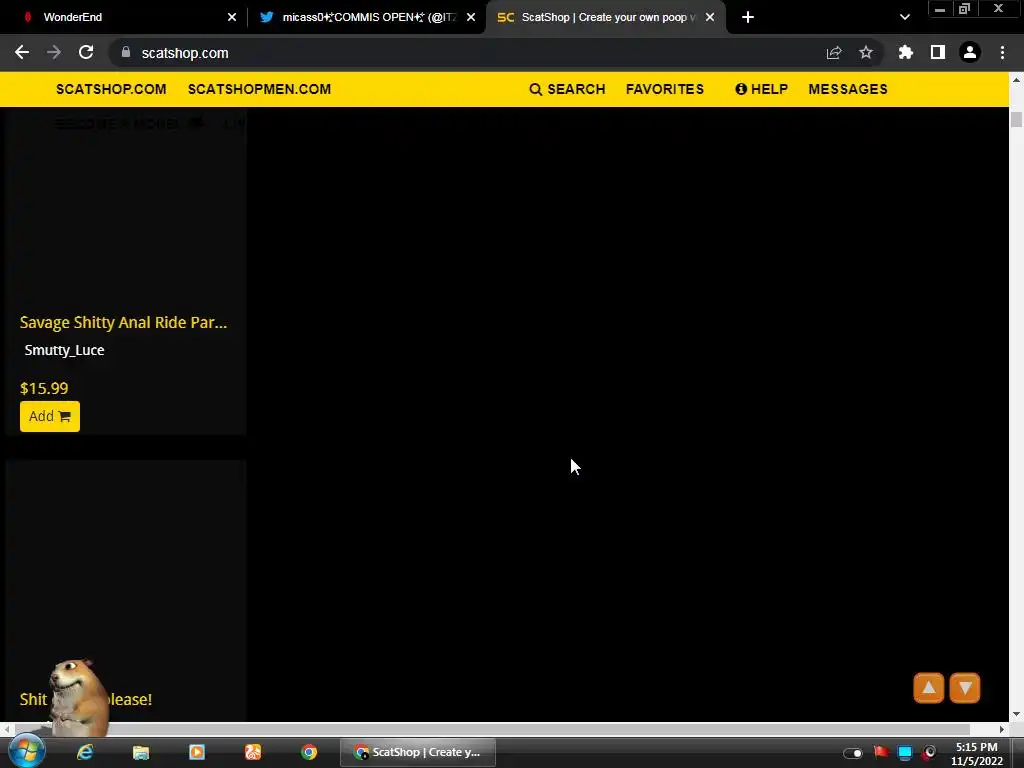Close the micass0 Twitter tab
Viewport: 1024px width, 768px height.
(471, 17)
